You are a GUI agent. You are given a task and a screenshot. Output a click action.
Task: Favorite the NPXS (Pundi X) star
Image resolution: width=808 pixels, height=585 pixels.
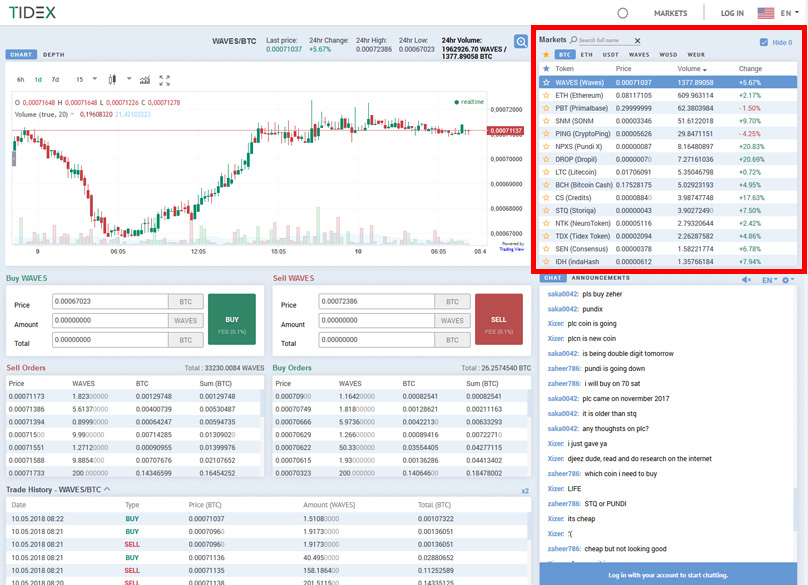(546, 146)
